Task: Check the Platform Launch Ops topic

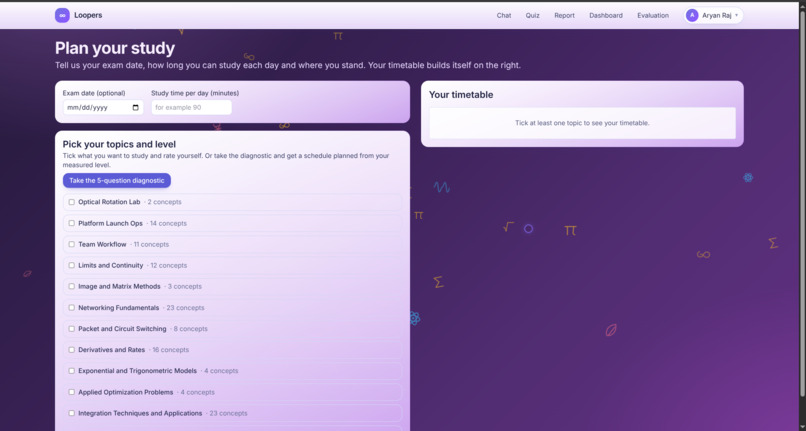Action: [71, 223]
